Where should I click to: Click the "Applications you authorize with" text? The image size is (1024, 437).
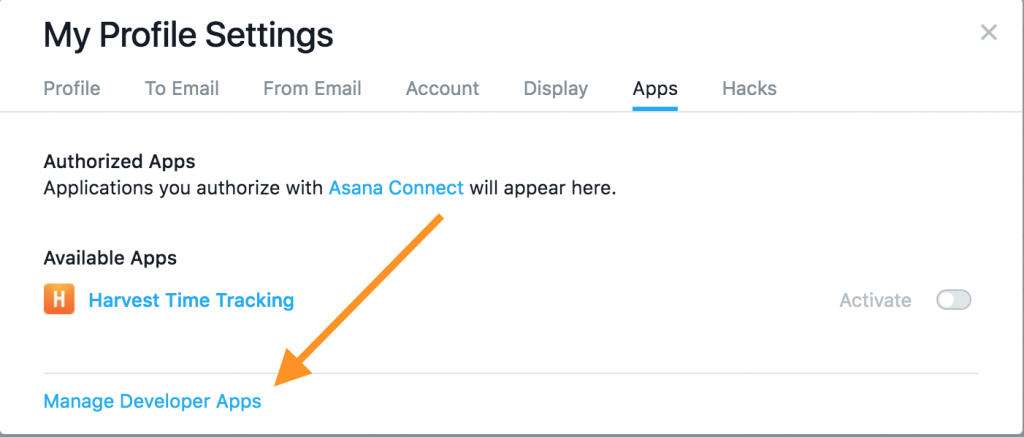[x=184, y=188]
